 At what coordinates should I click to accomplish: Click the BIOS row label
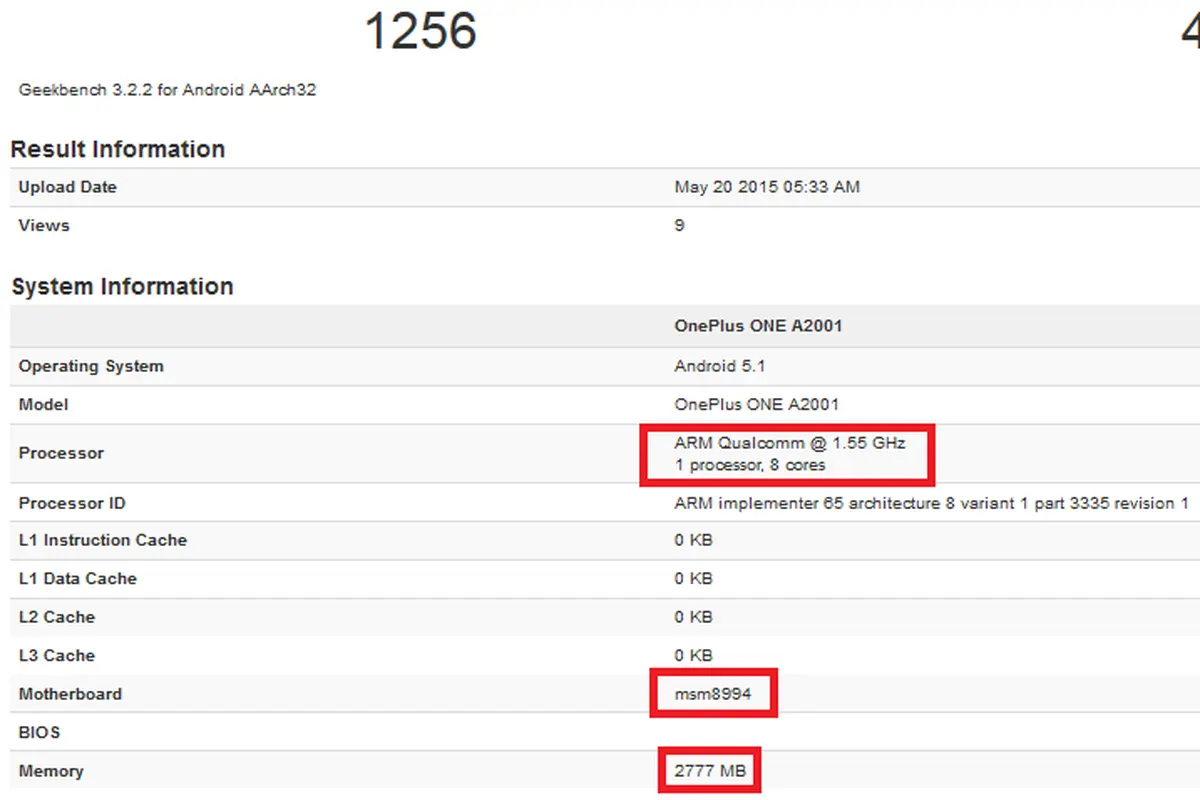tap(39, 732)
